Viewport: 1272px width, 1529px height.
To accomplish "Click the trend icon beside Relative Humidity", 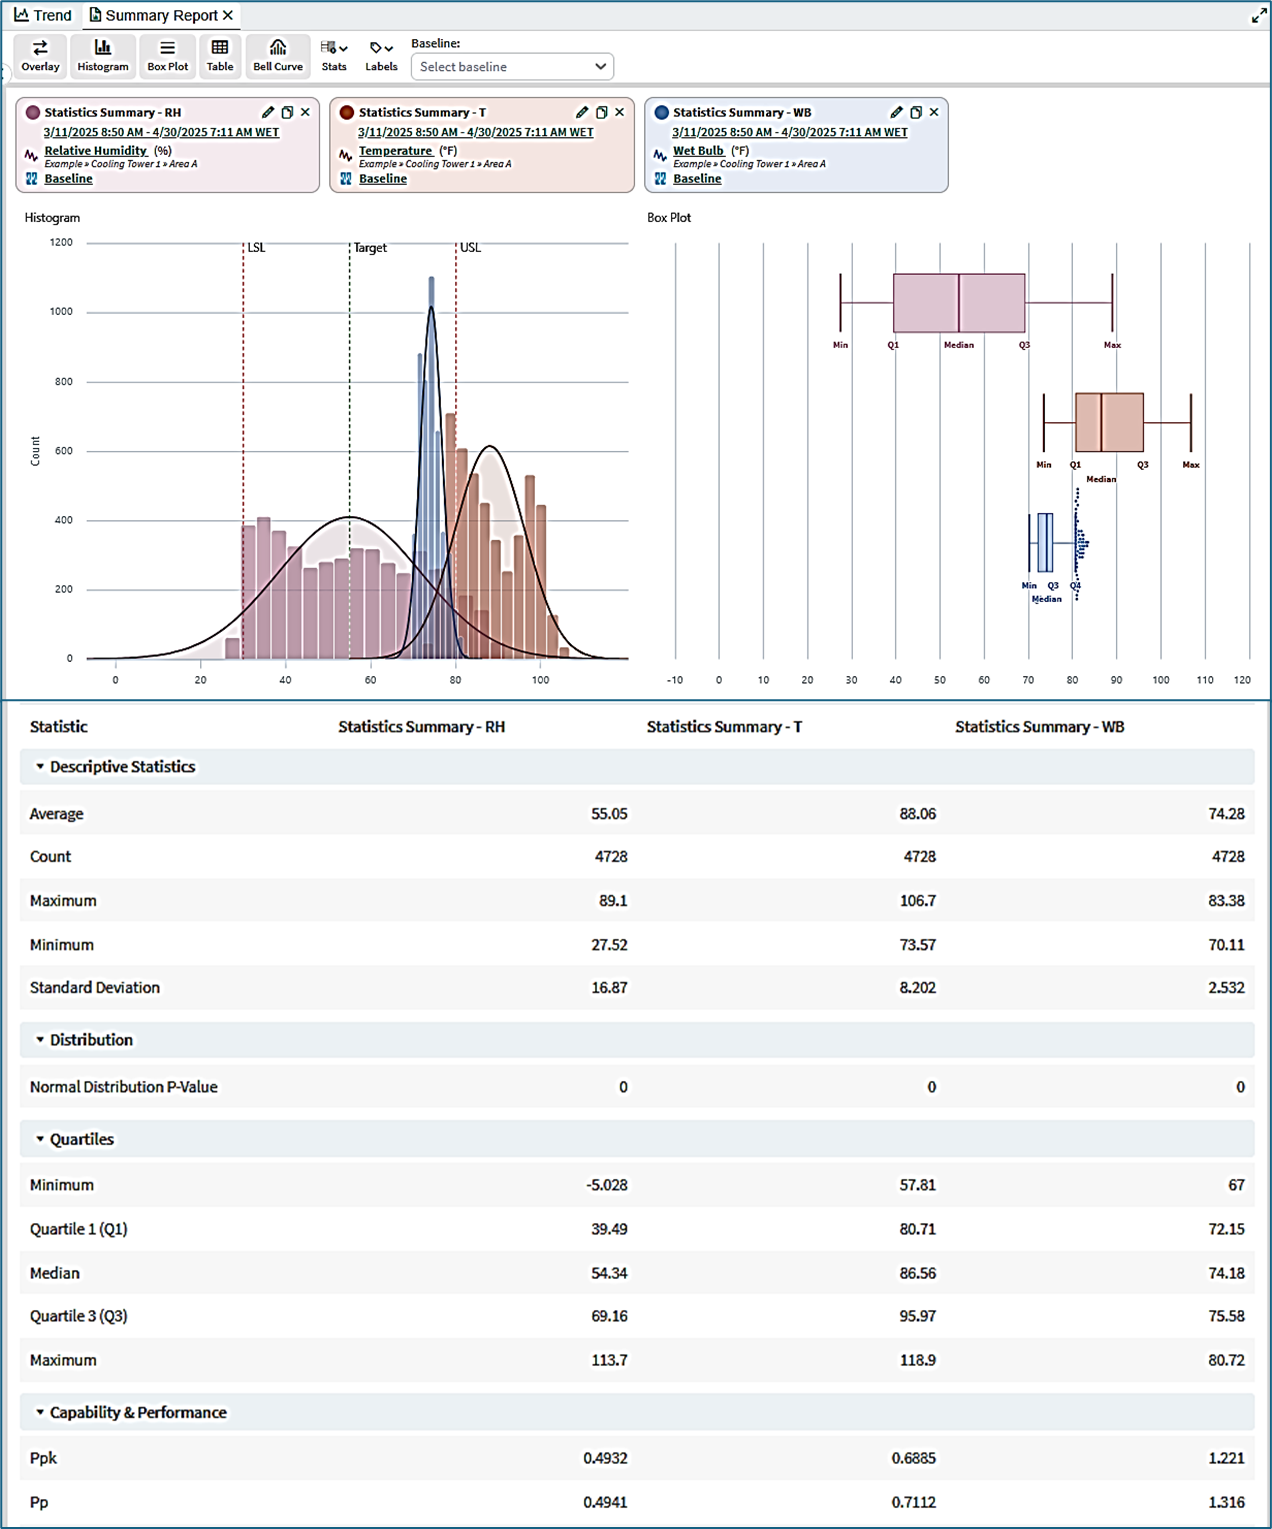I will (x=32, y=155).
